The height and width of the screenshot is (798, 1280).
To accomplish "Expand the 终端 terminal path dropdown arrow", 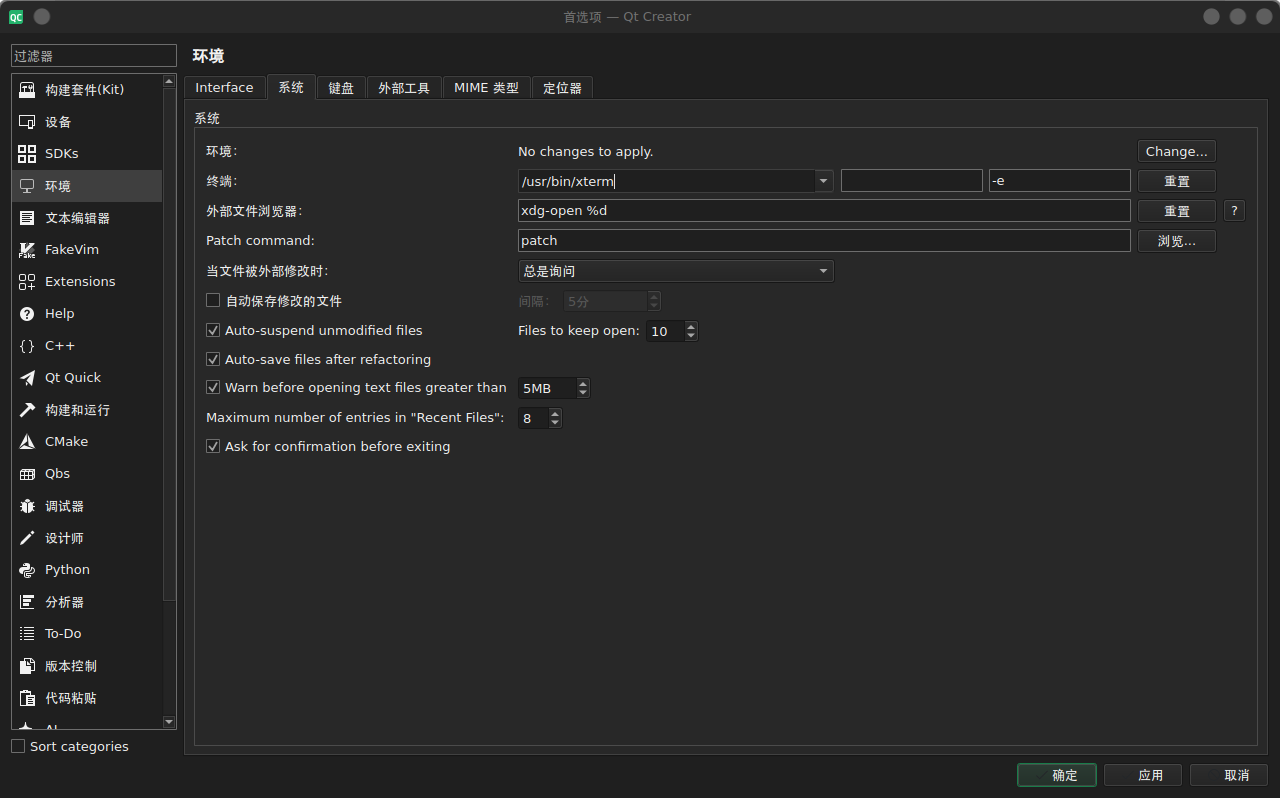I will click(824, 181).
